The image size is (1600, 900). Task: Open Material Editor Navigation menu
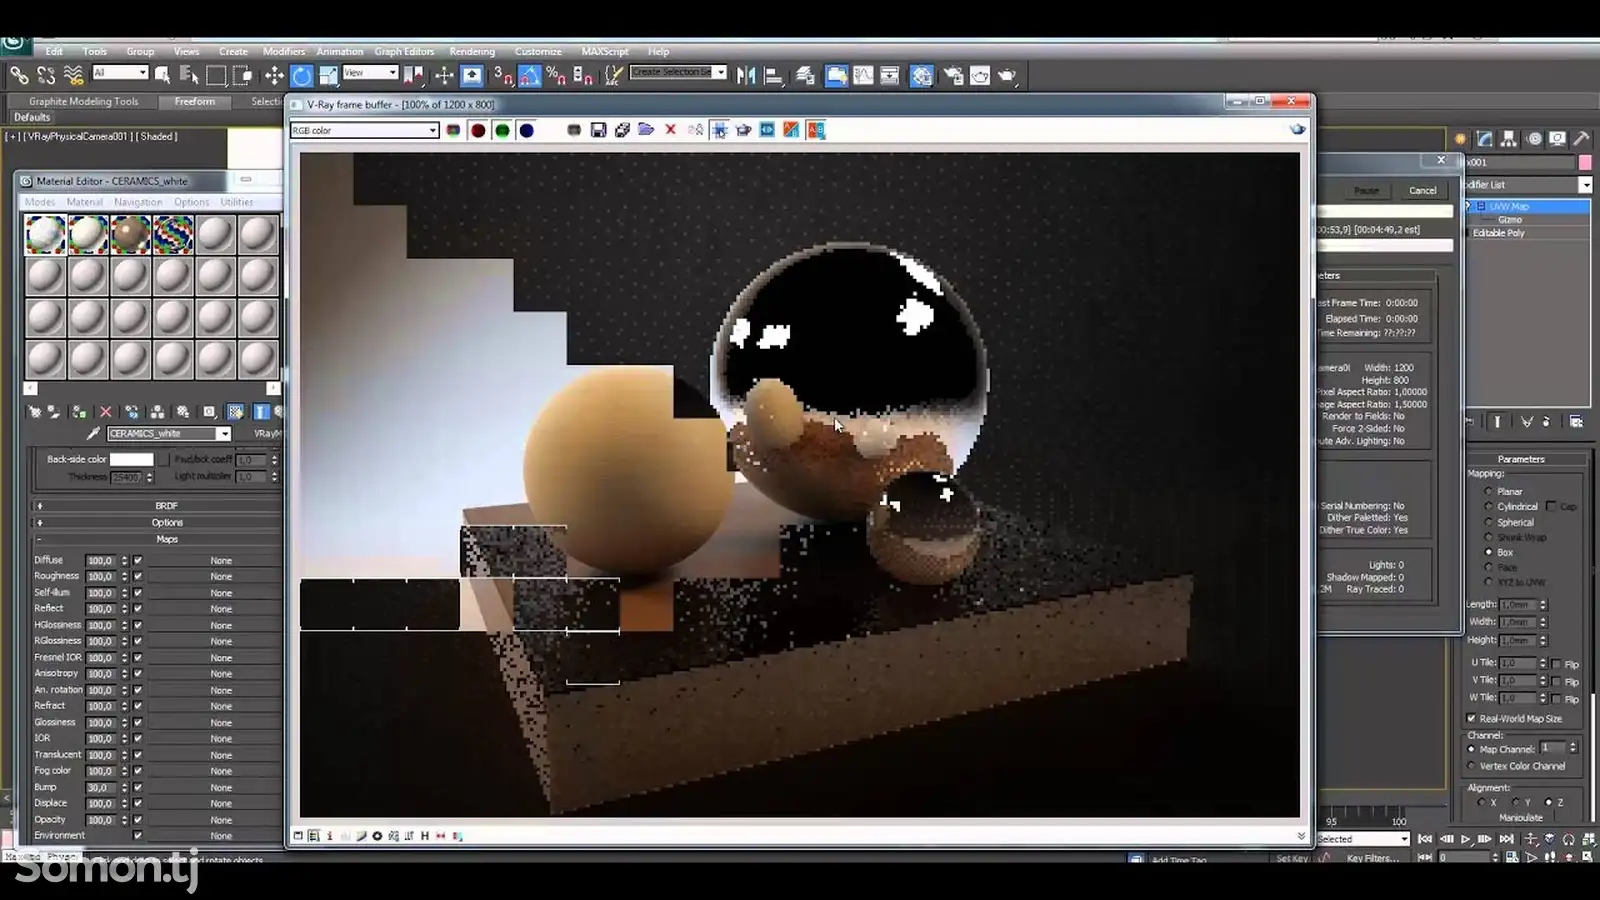[x=138, y=203]
